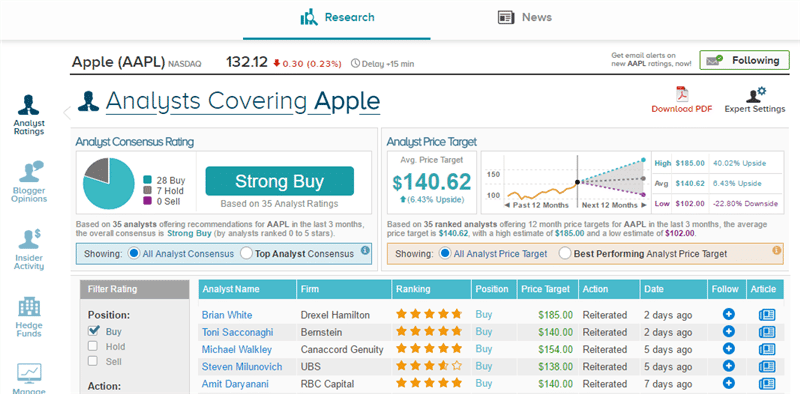The width and height of the screenshot is (800, 394).
Task: Click the High $185.00 estimate row
Action: [x=717, y=163]
